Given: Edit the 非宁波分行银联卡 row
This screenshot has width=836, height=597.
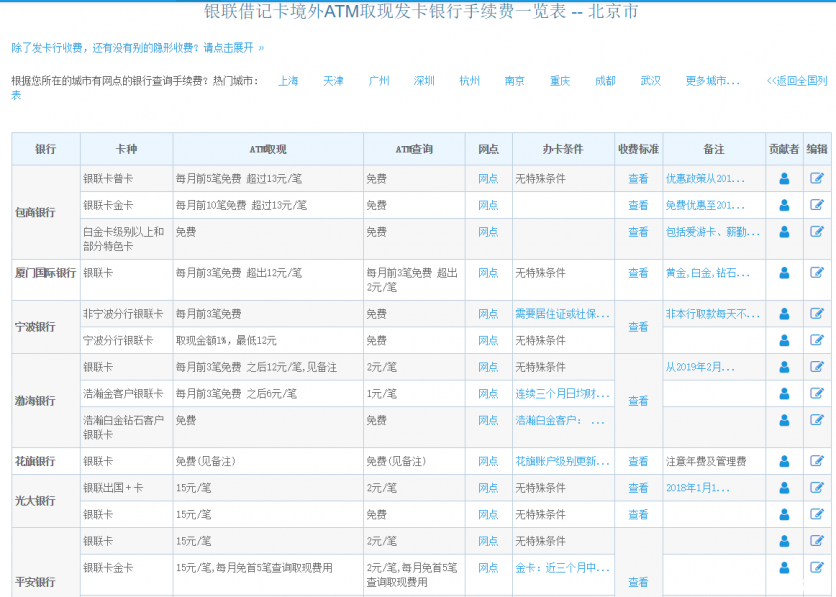Looking at the screenshot, I should [x=817, y=313].
